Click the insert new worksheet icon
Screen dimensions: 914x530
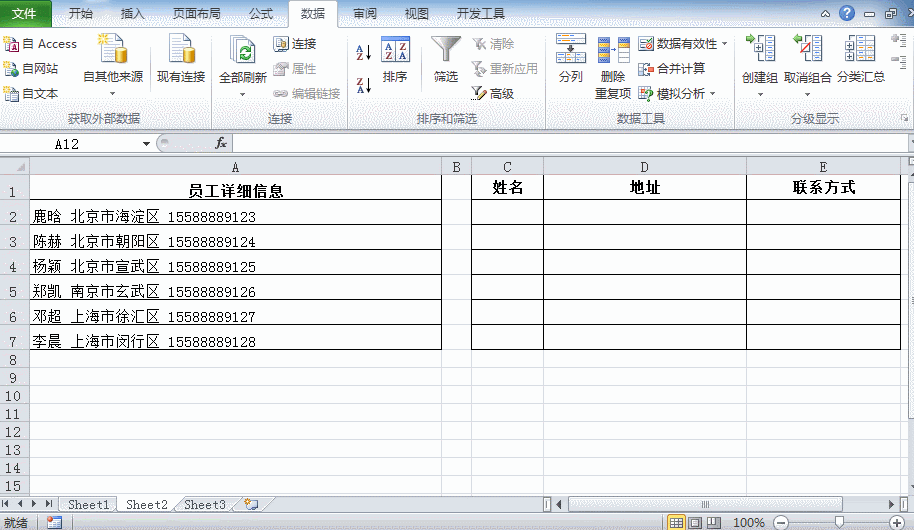(x=252, y=504)
